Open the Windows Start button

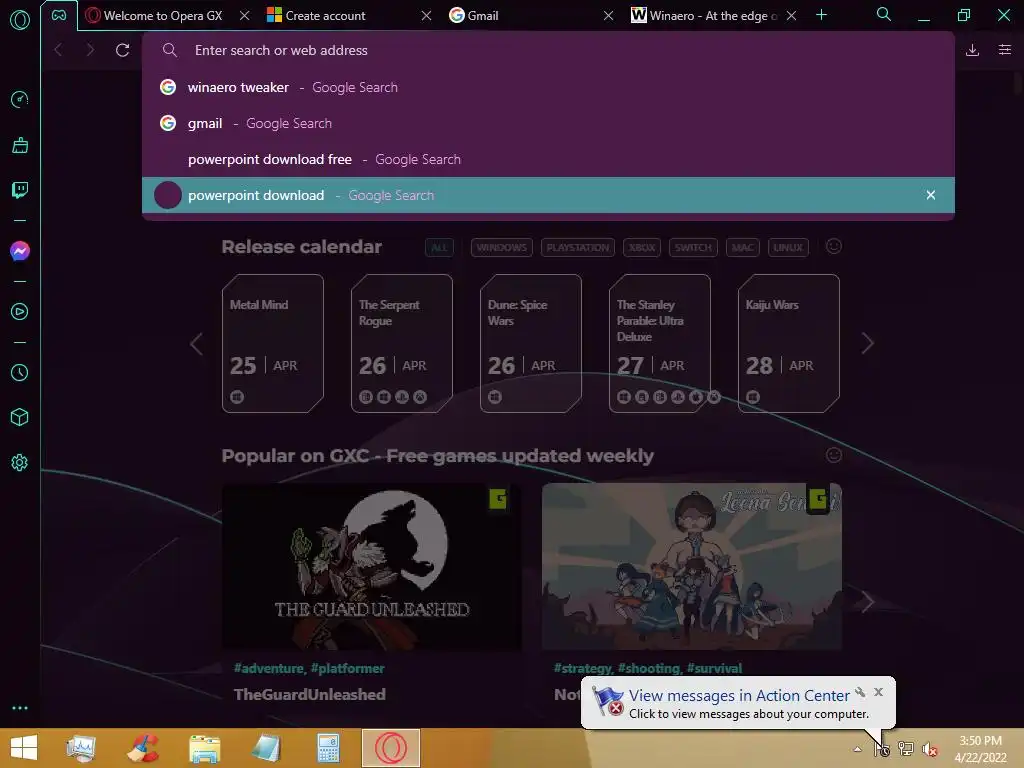click(x=24, y=748)
